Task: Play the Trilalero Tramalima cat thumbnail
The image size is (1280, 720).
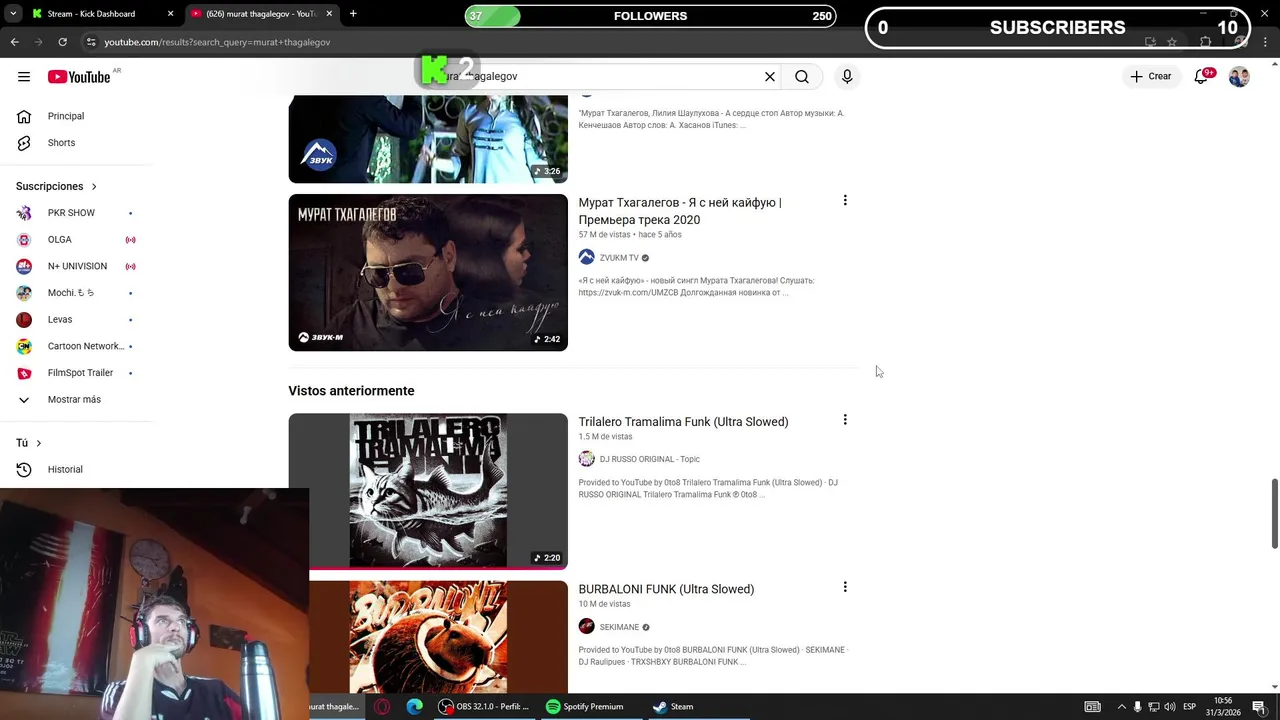Action: coord(428,491)
